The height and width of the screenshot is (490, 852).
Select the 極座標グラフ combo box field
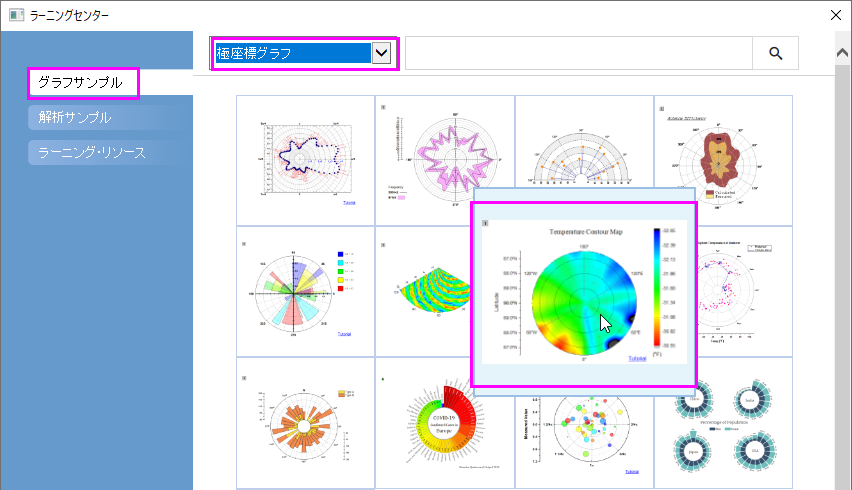[x=304, y=53]
